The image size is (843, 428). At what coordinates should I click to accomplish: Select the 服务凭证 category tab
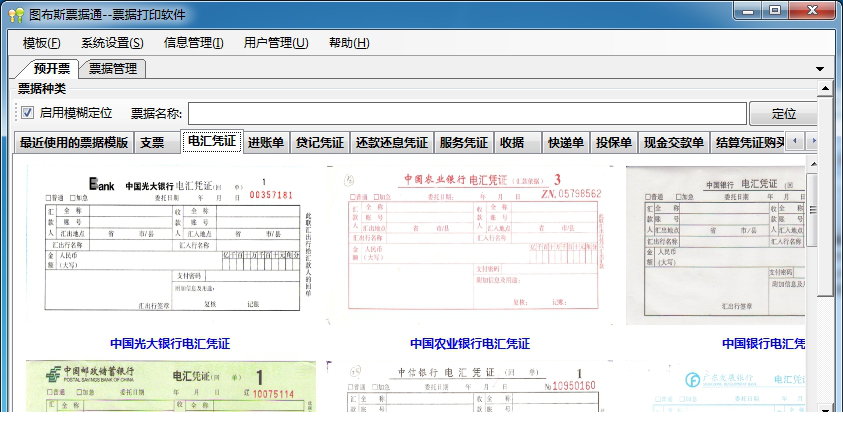(x=463, y=142)
